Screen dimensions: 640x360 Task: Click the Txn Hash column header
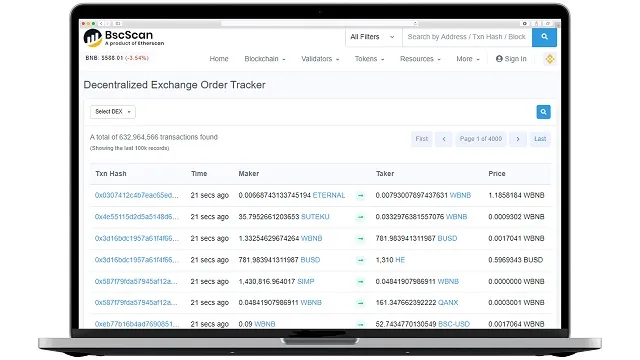(x=111, y=174)
